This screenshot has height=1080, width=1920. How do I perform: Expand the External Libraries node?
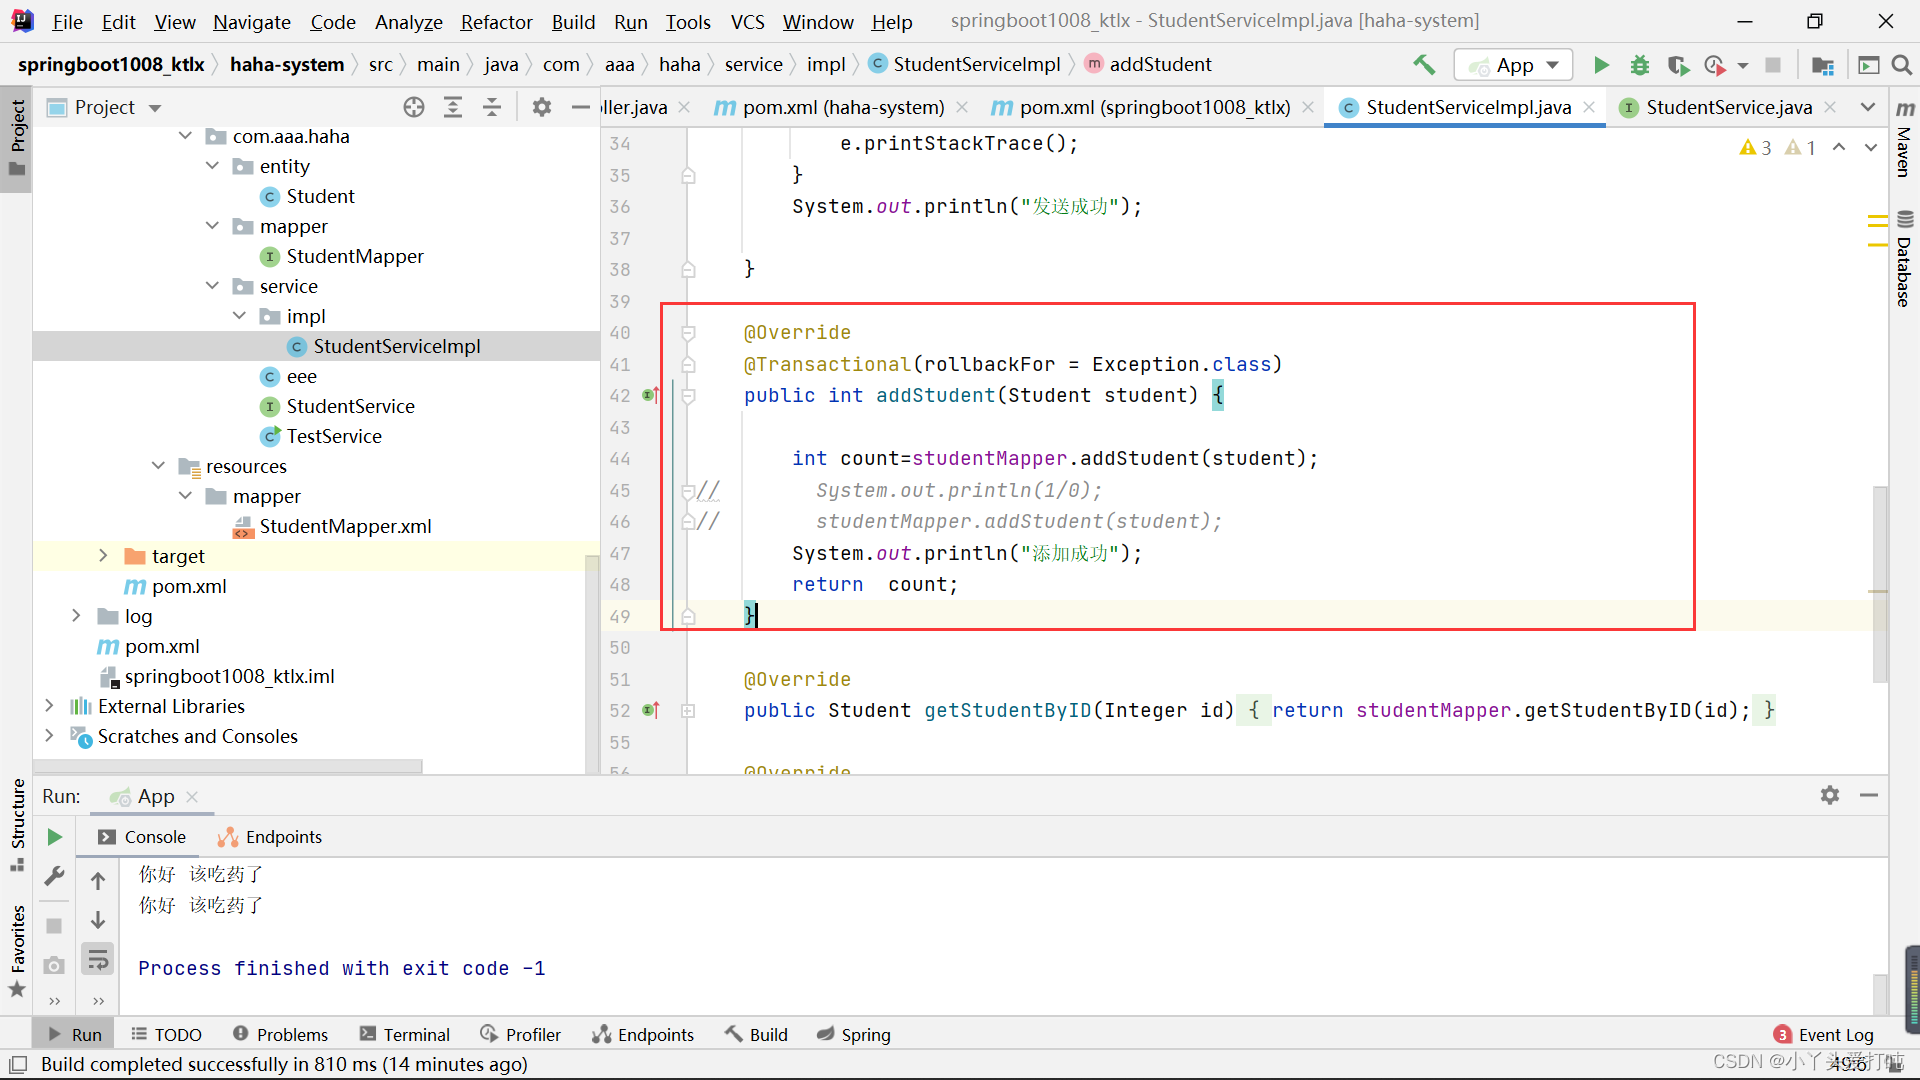click(47, 705)
